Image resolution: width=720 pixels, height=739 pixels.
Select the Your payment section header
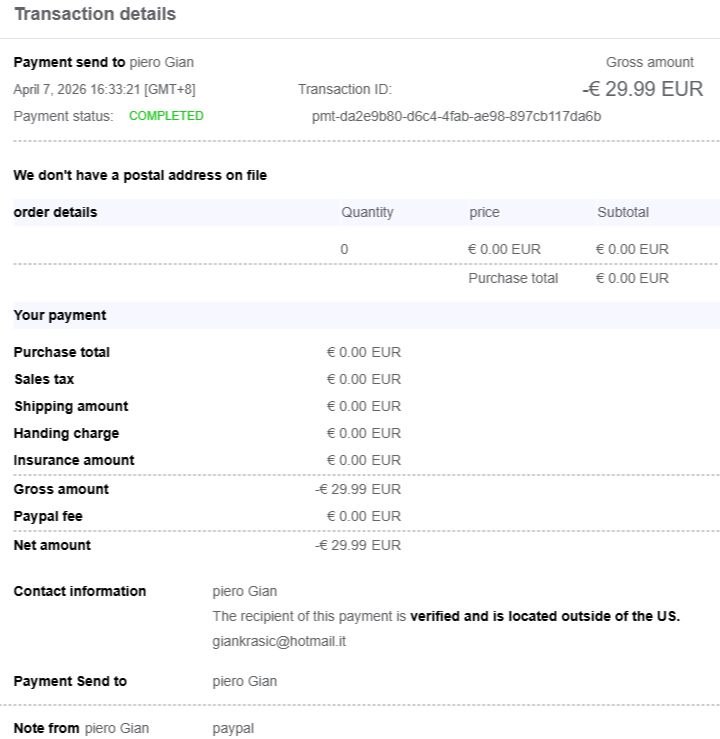click(x=59, y=315)
